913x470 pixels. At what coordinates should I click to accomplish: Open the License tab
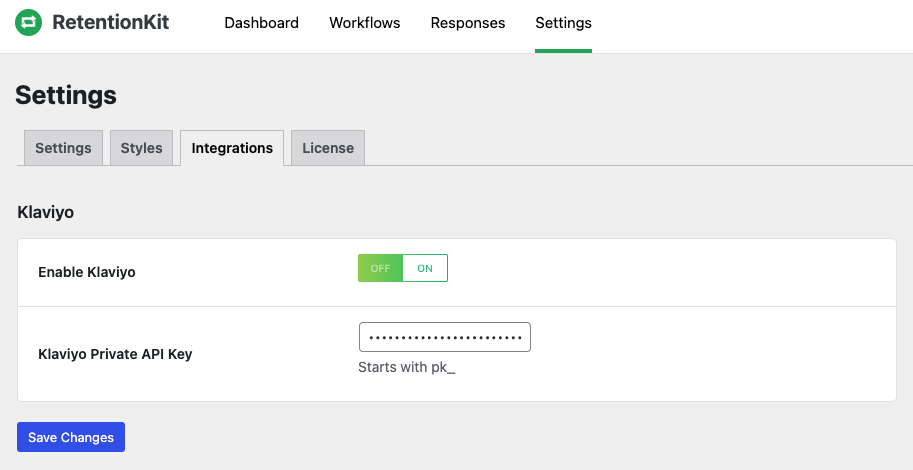328,148
